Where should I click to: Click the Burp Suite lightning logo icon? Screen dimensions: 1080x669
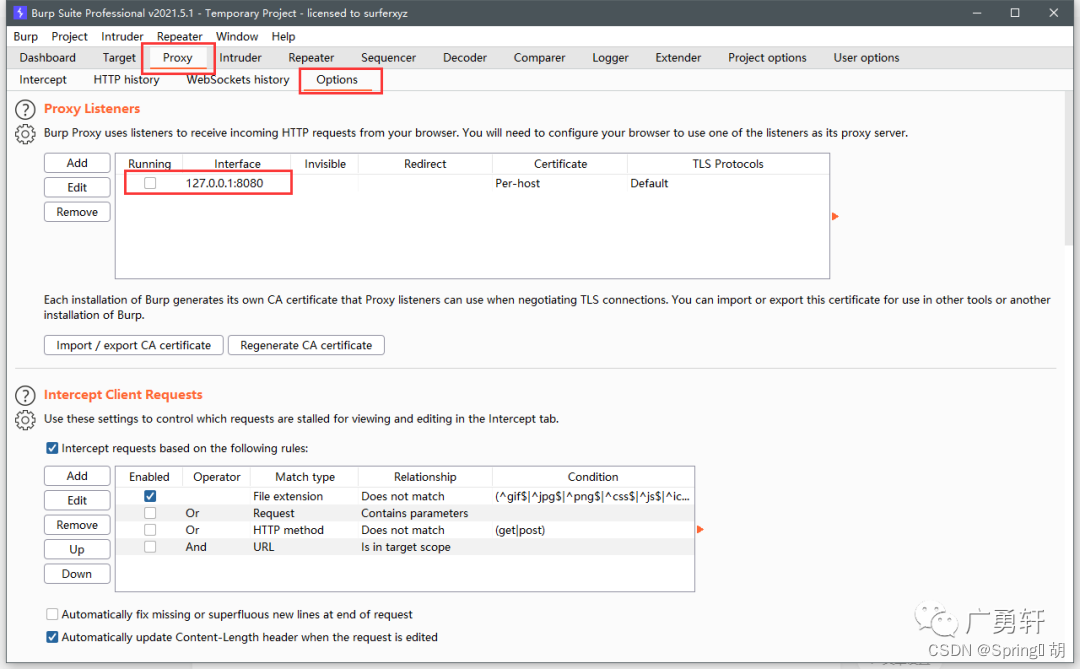coord(20,12)
